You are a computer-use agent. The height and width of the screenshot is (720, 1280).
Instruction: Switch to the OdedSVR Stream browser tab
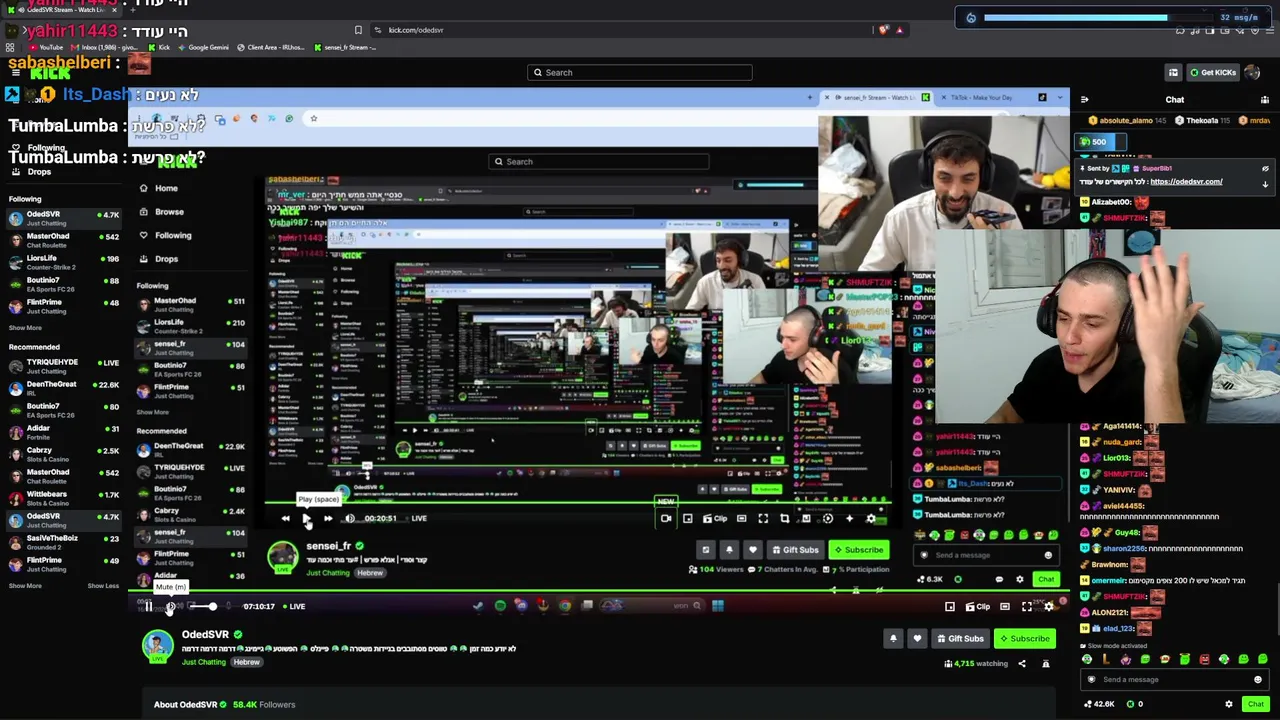tap(62, 10)
